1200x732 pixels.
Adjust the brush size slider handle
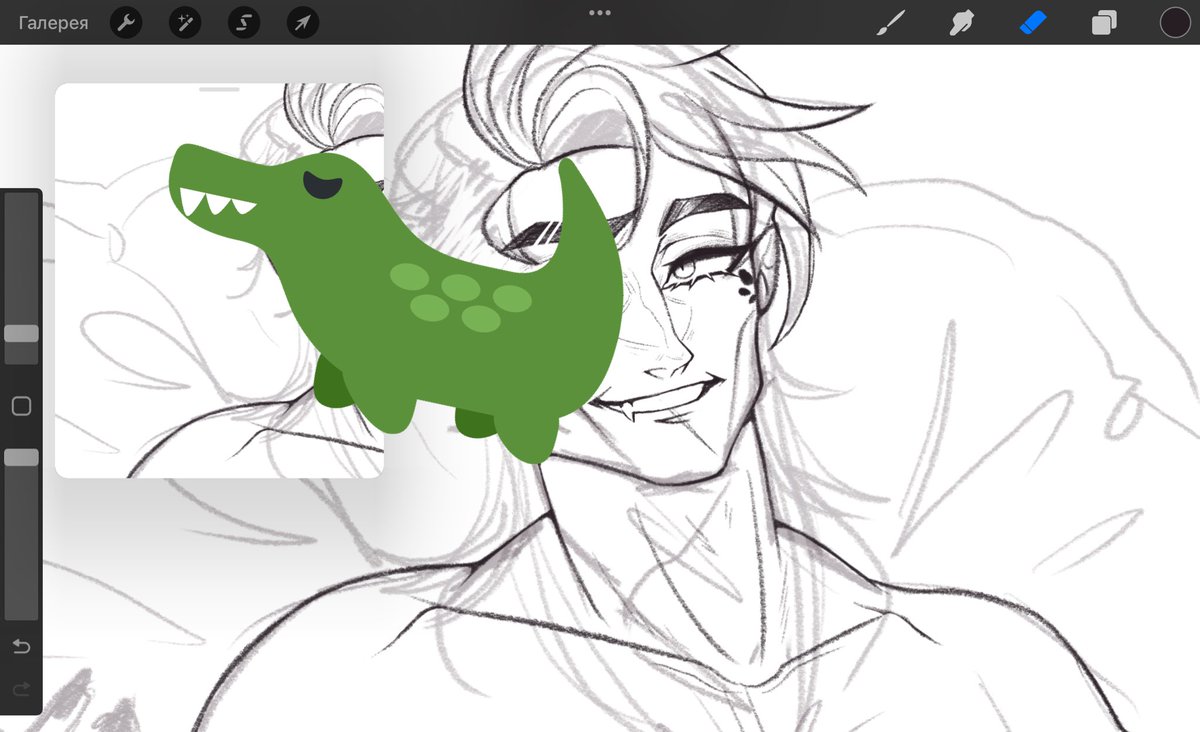21,333
